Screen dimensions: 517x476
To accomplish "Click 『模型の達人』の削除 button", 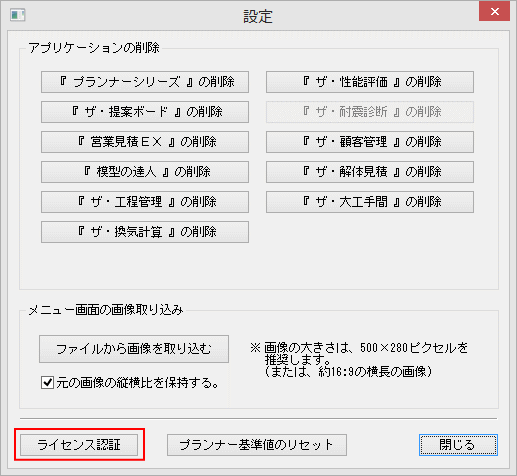I will [145, 172].
